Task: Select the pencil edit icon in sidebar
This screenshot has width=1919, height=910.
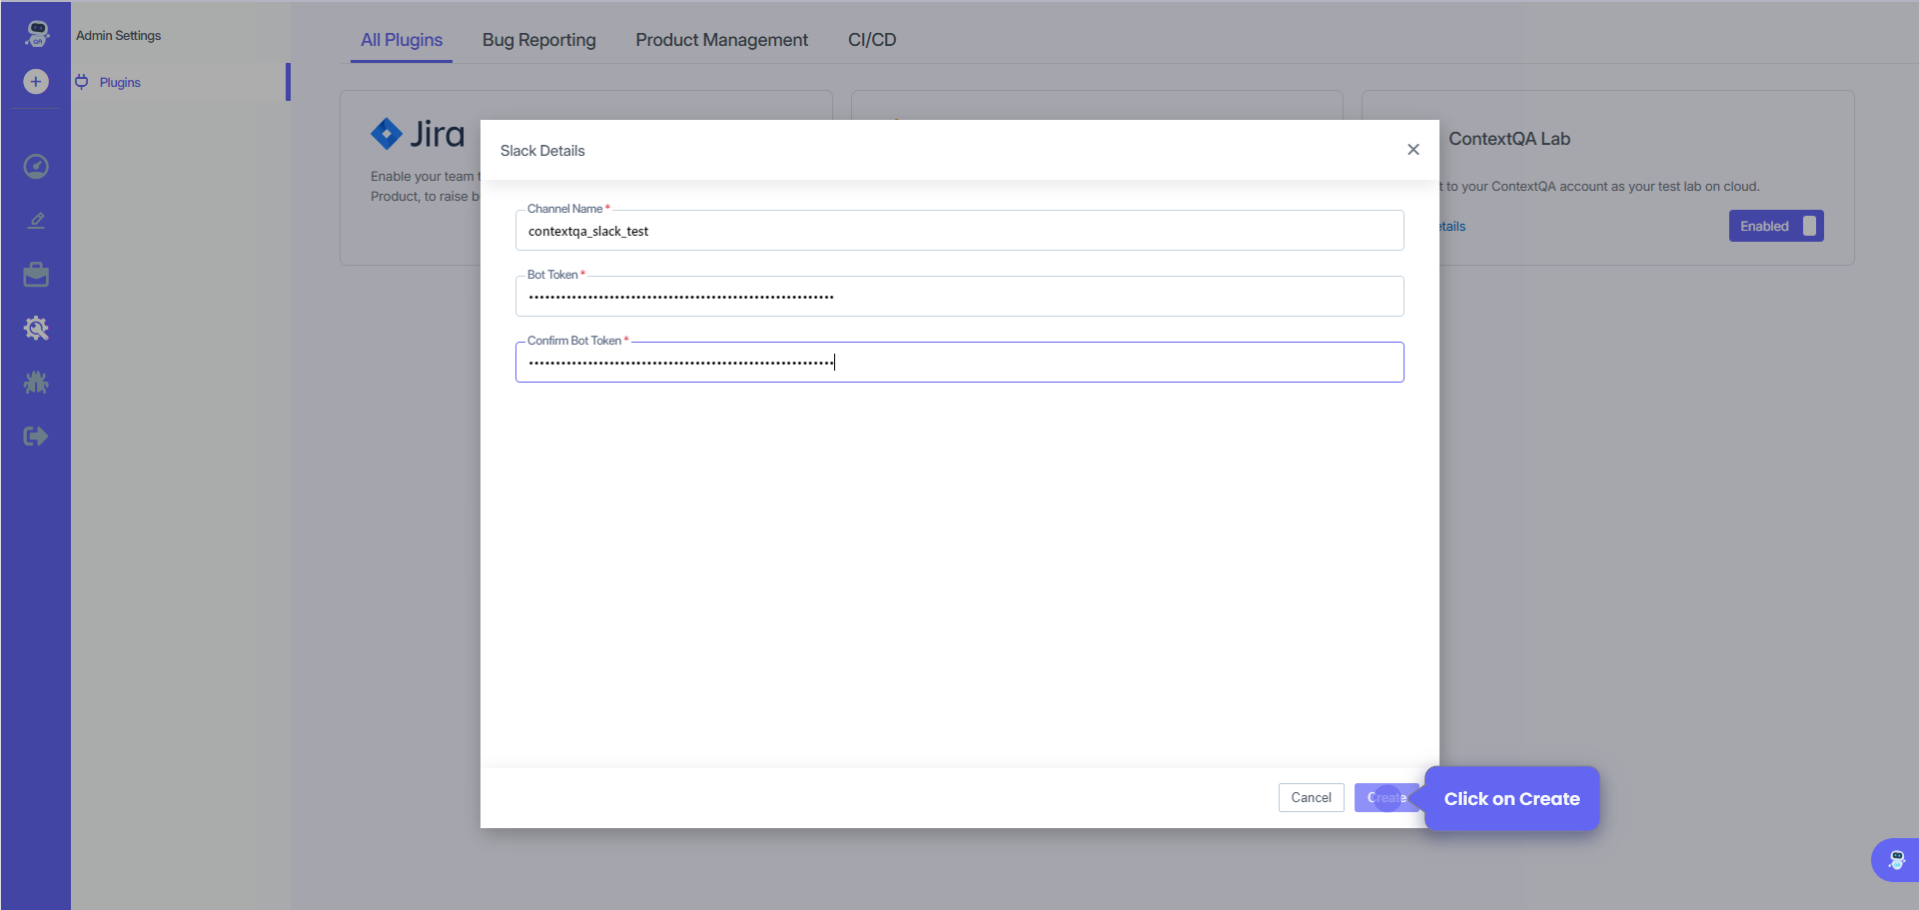Action: point(36,220)
